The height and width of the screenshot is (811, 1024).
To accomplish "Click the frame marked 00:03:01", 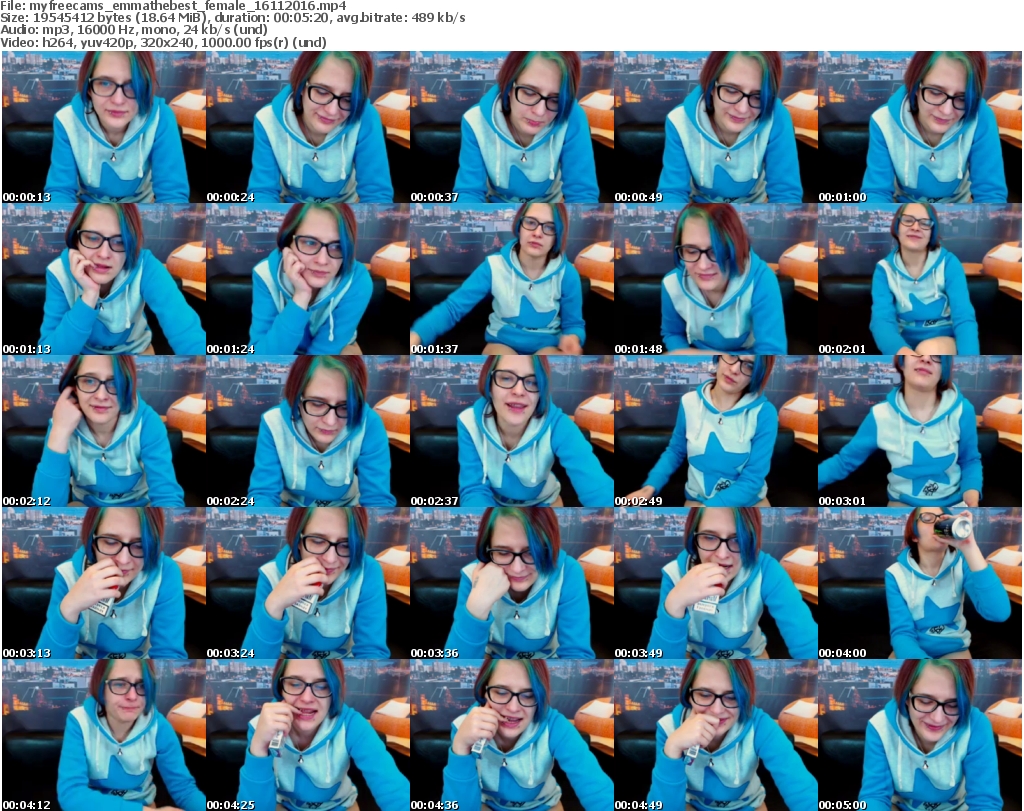I will 919,431.
